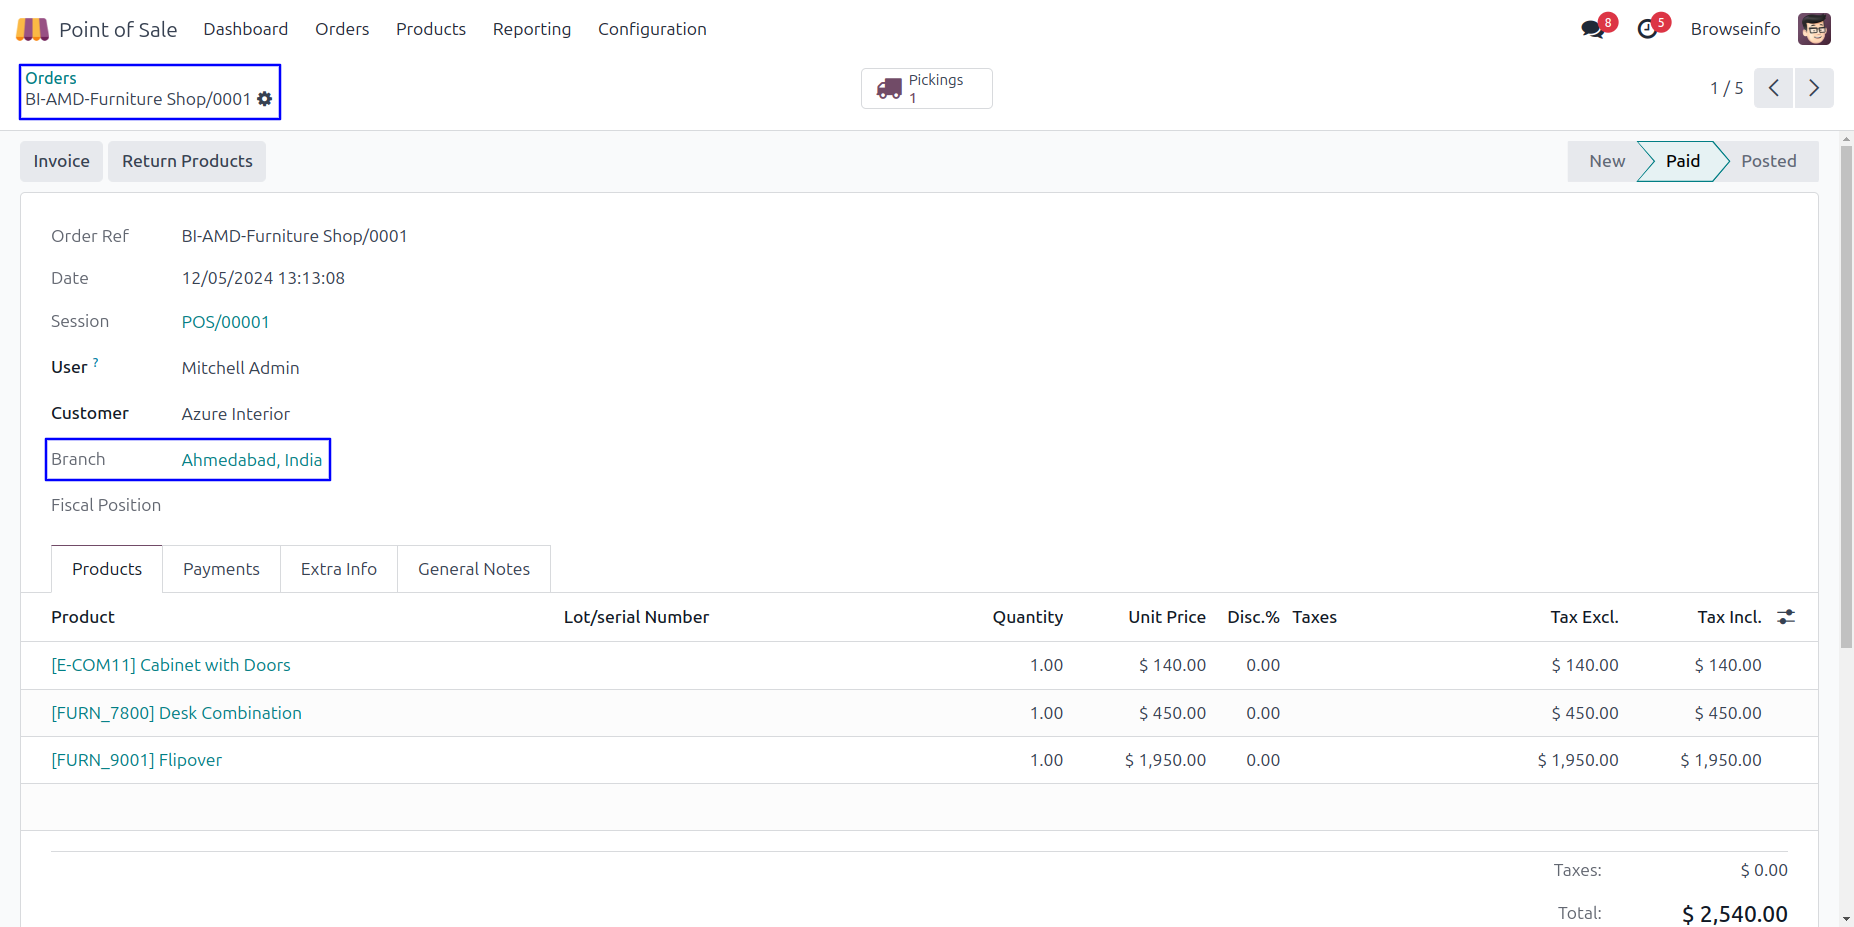Open the chat messages icon with 8 notifications
Viewport: 1854px width, 927px height.
click(1592, 29)
